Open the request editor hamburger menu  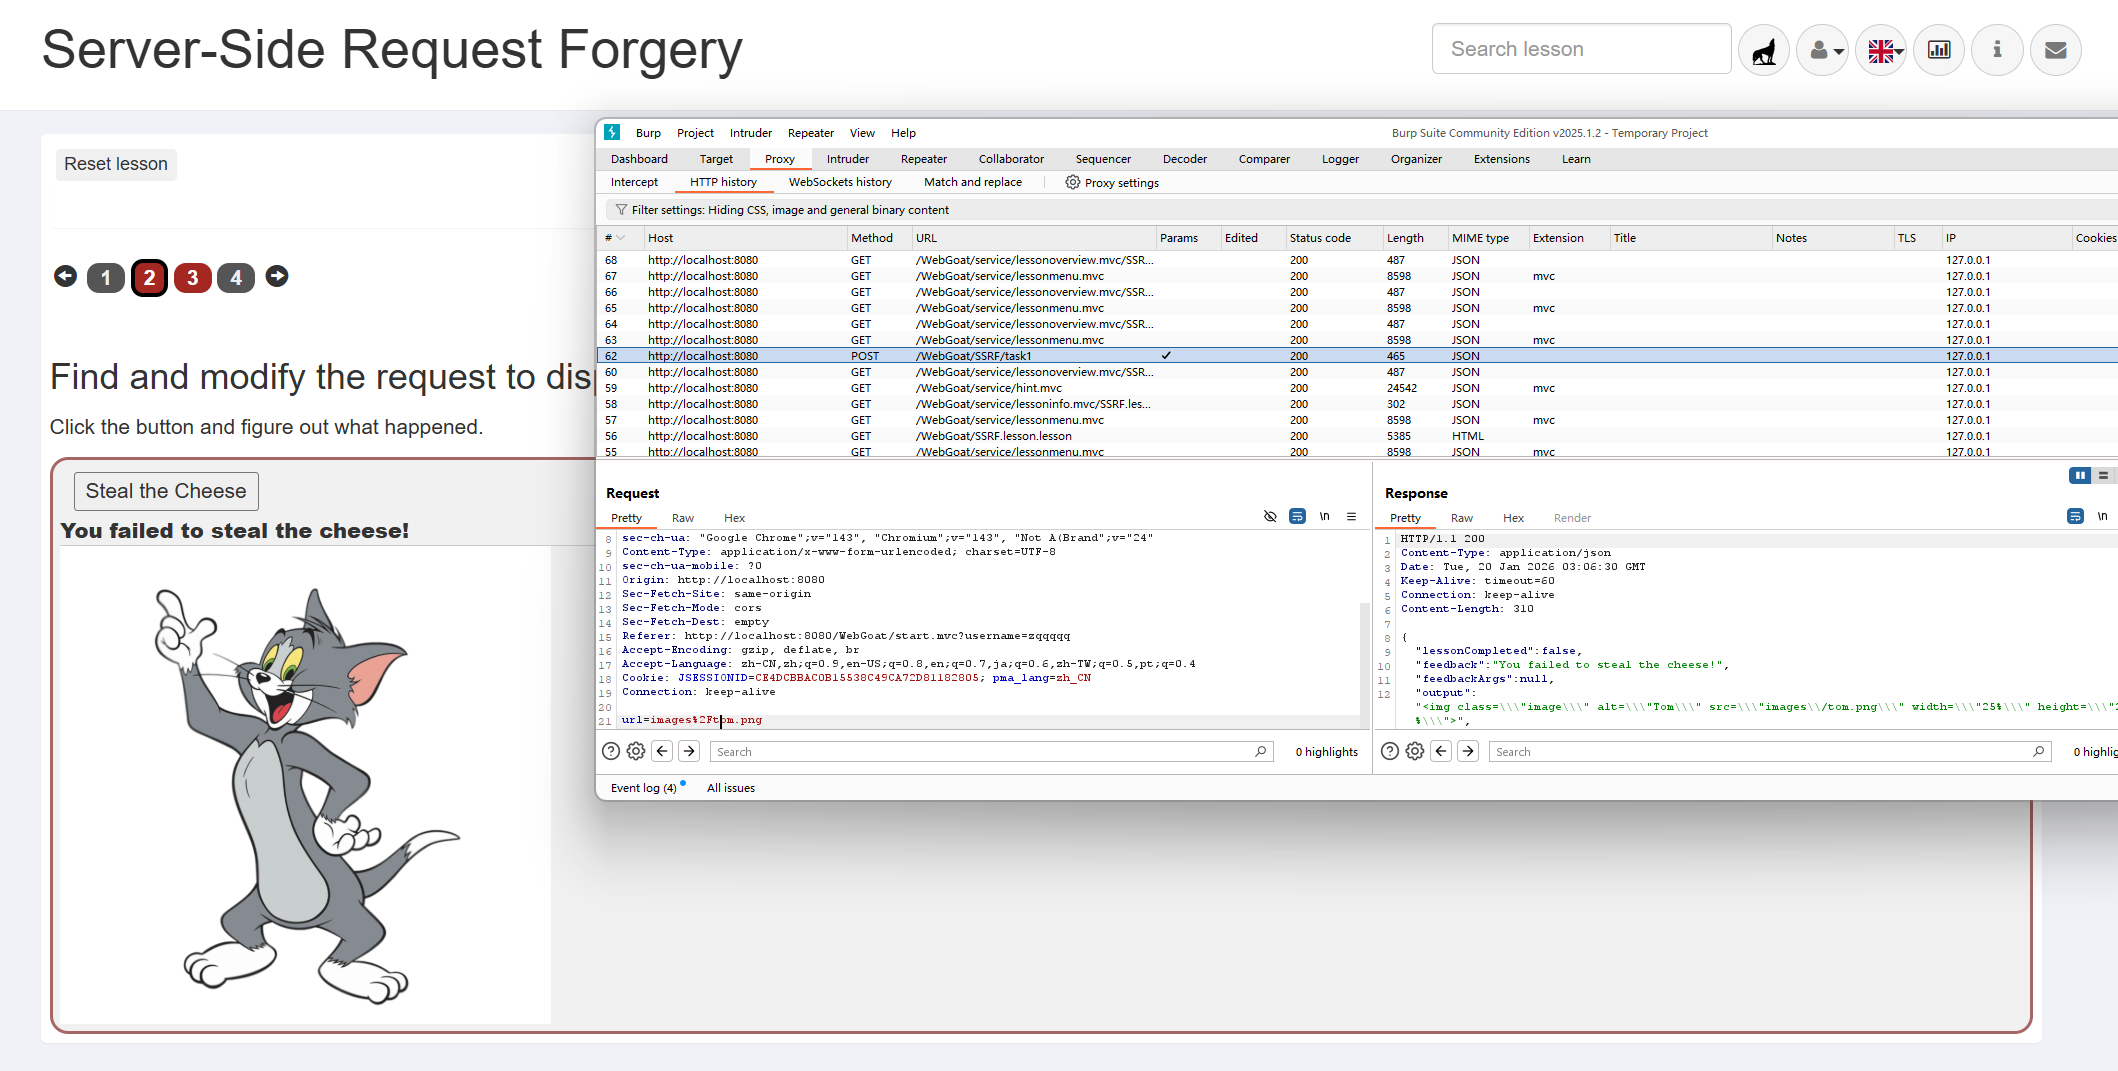coord(1351,517)
